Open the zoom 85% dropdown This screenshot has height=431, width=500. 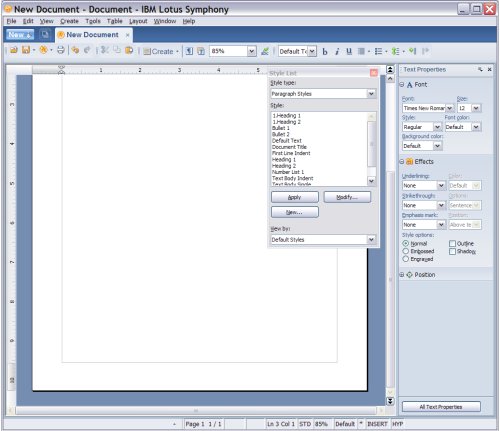[x=252, y=51]
